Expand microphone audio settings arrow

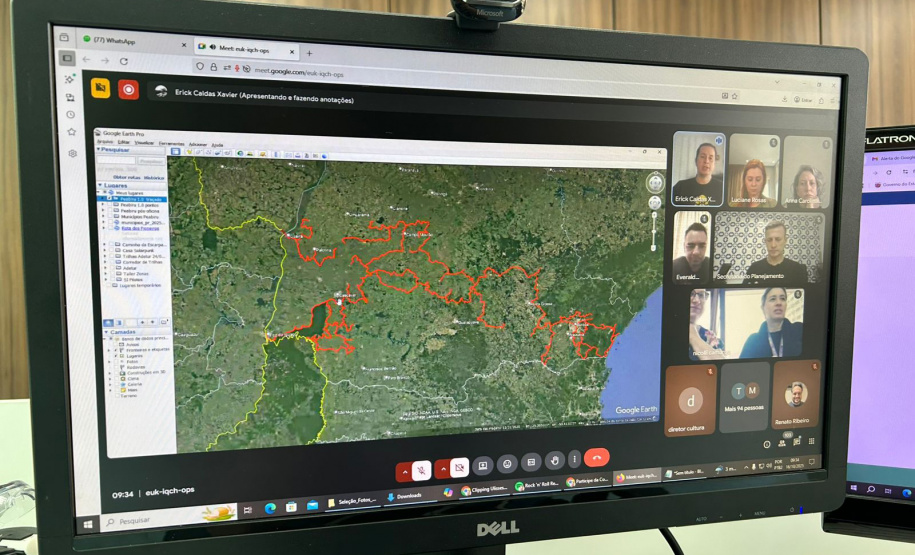(405, 469)
